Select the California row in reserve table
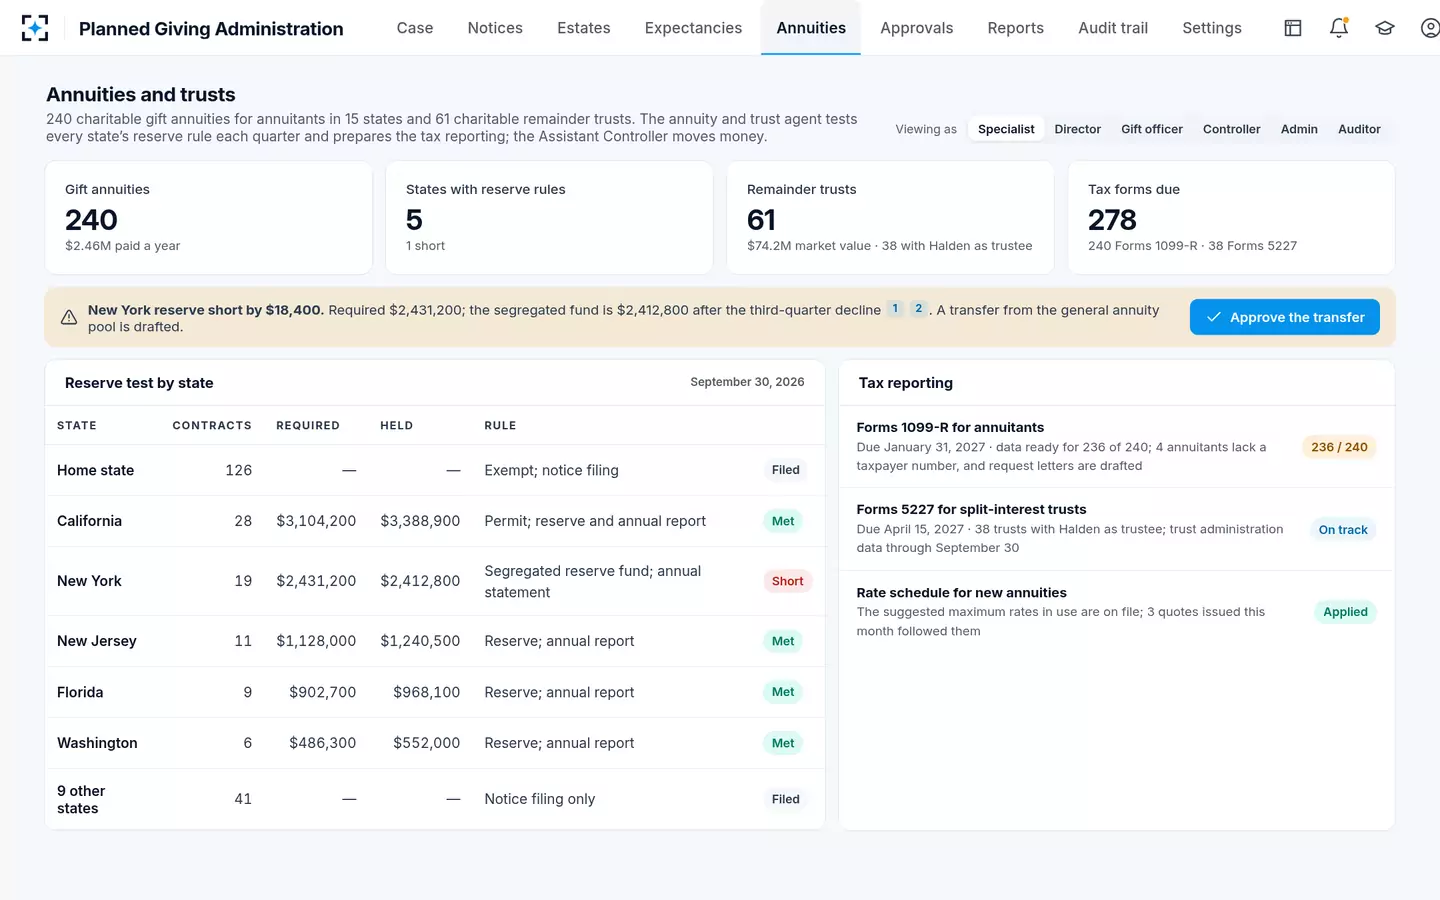Screen dimensions: 1440x900 coord(435,521)
